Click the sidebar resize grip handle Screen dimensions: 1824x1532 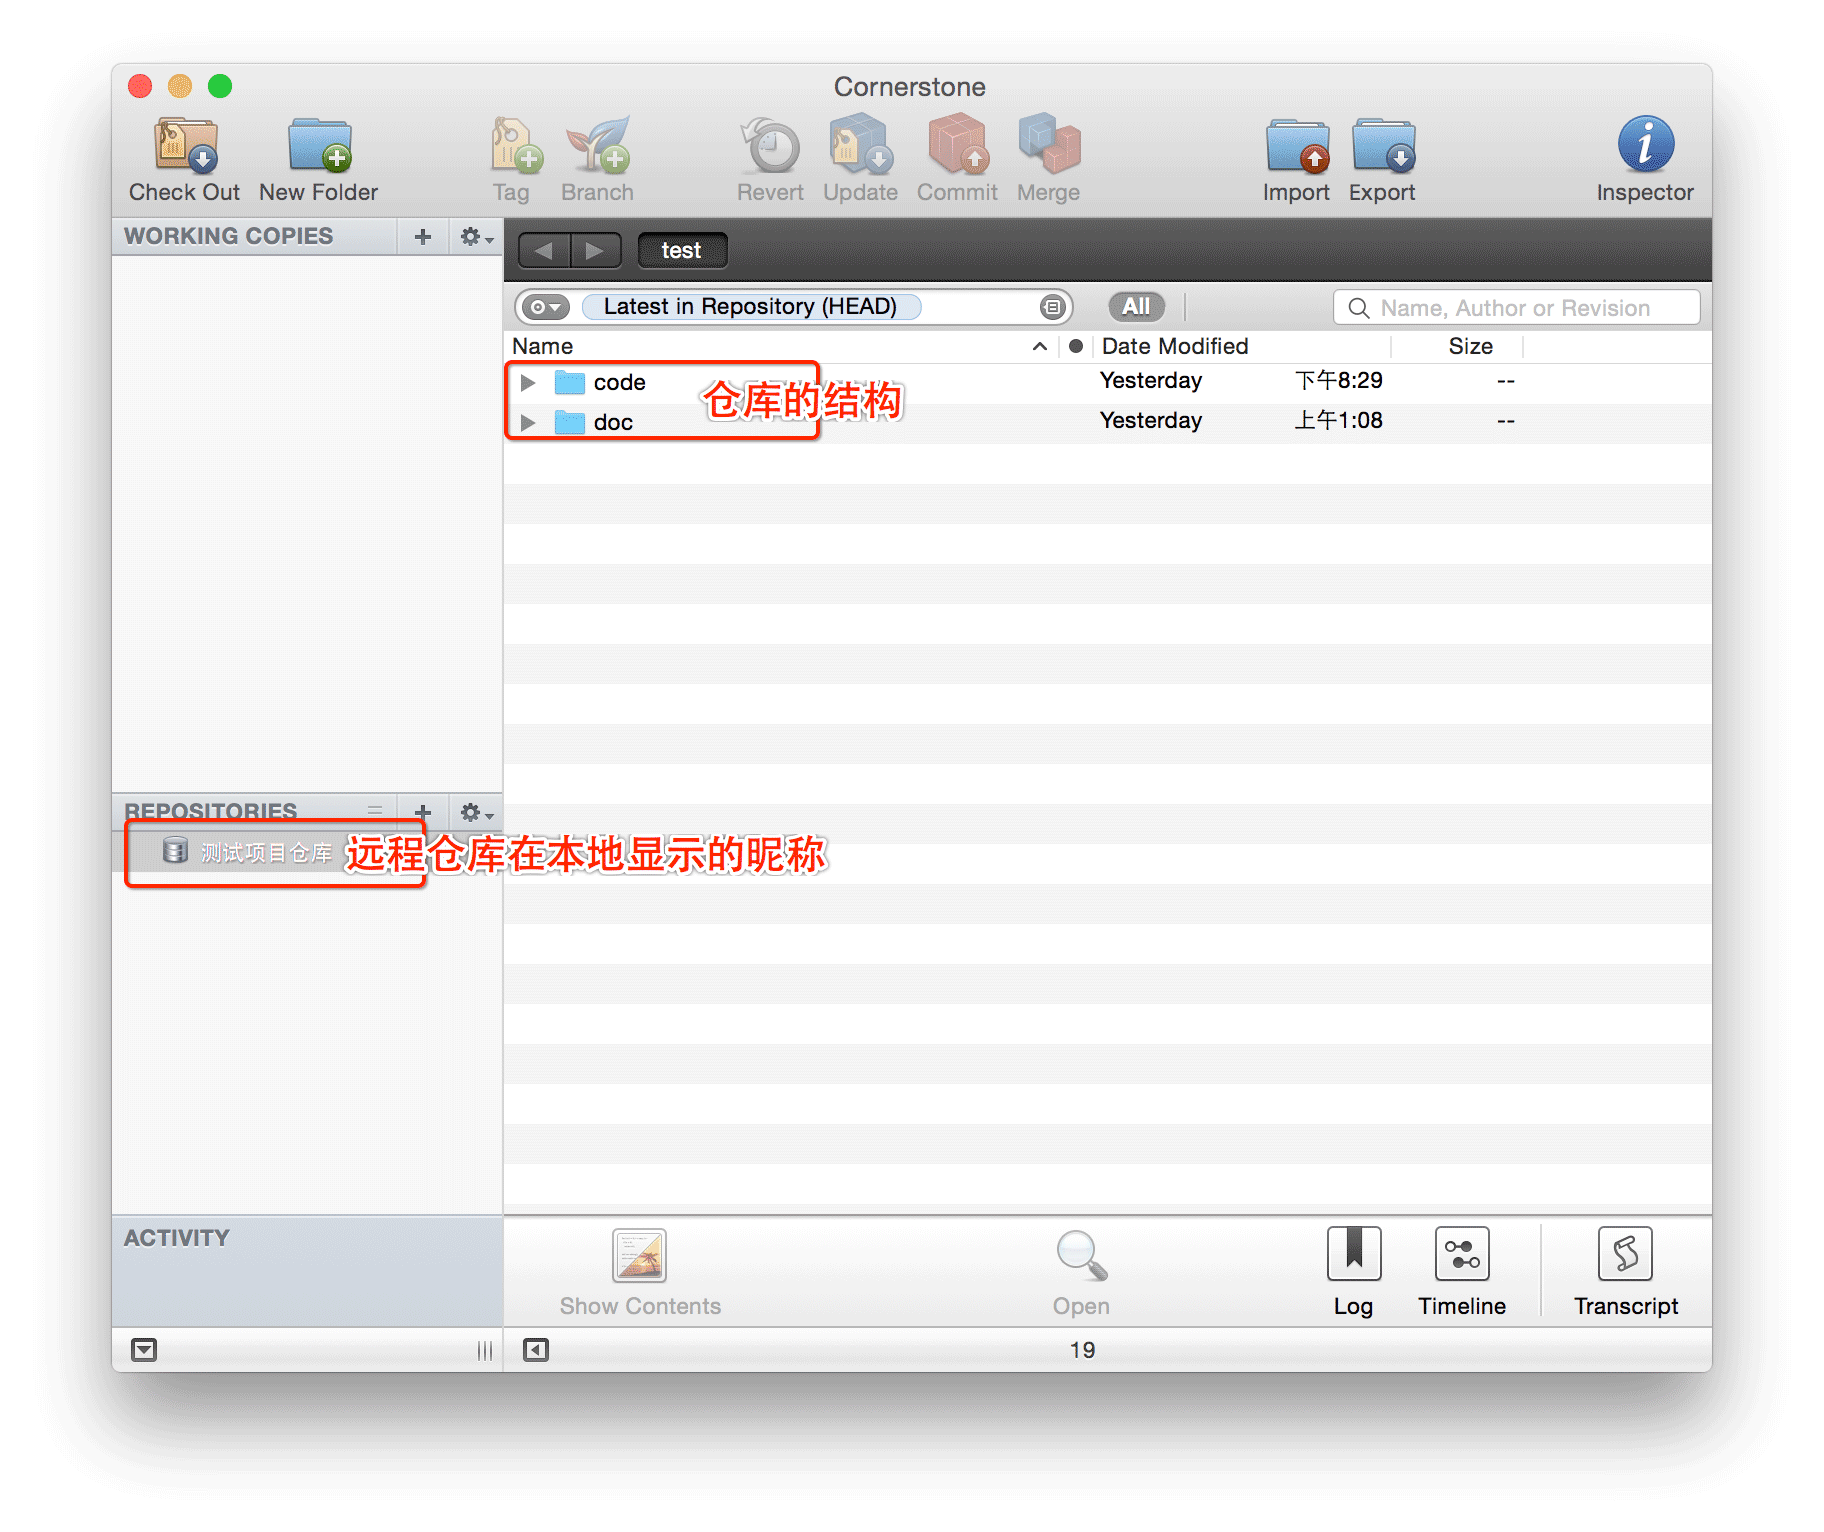pos(485,1350)
